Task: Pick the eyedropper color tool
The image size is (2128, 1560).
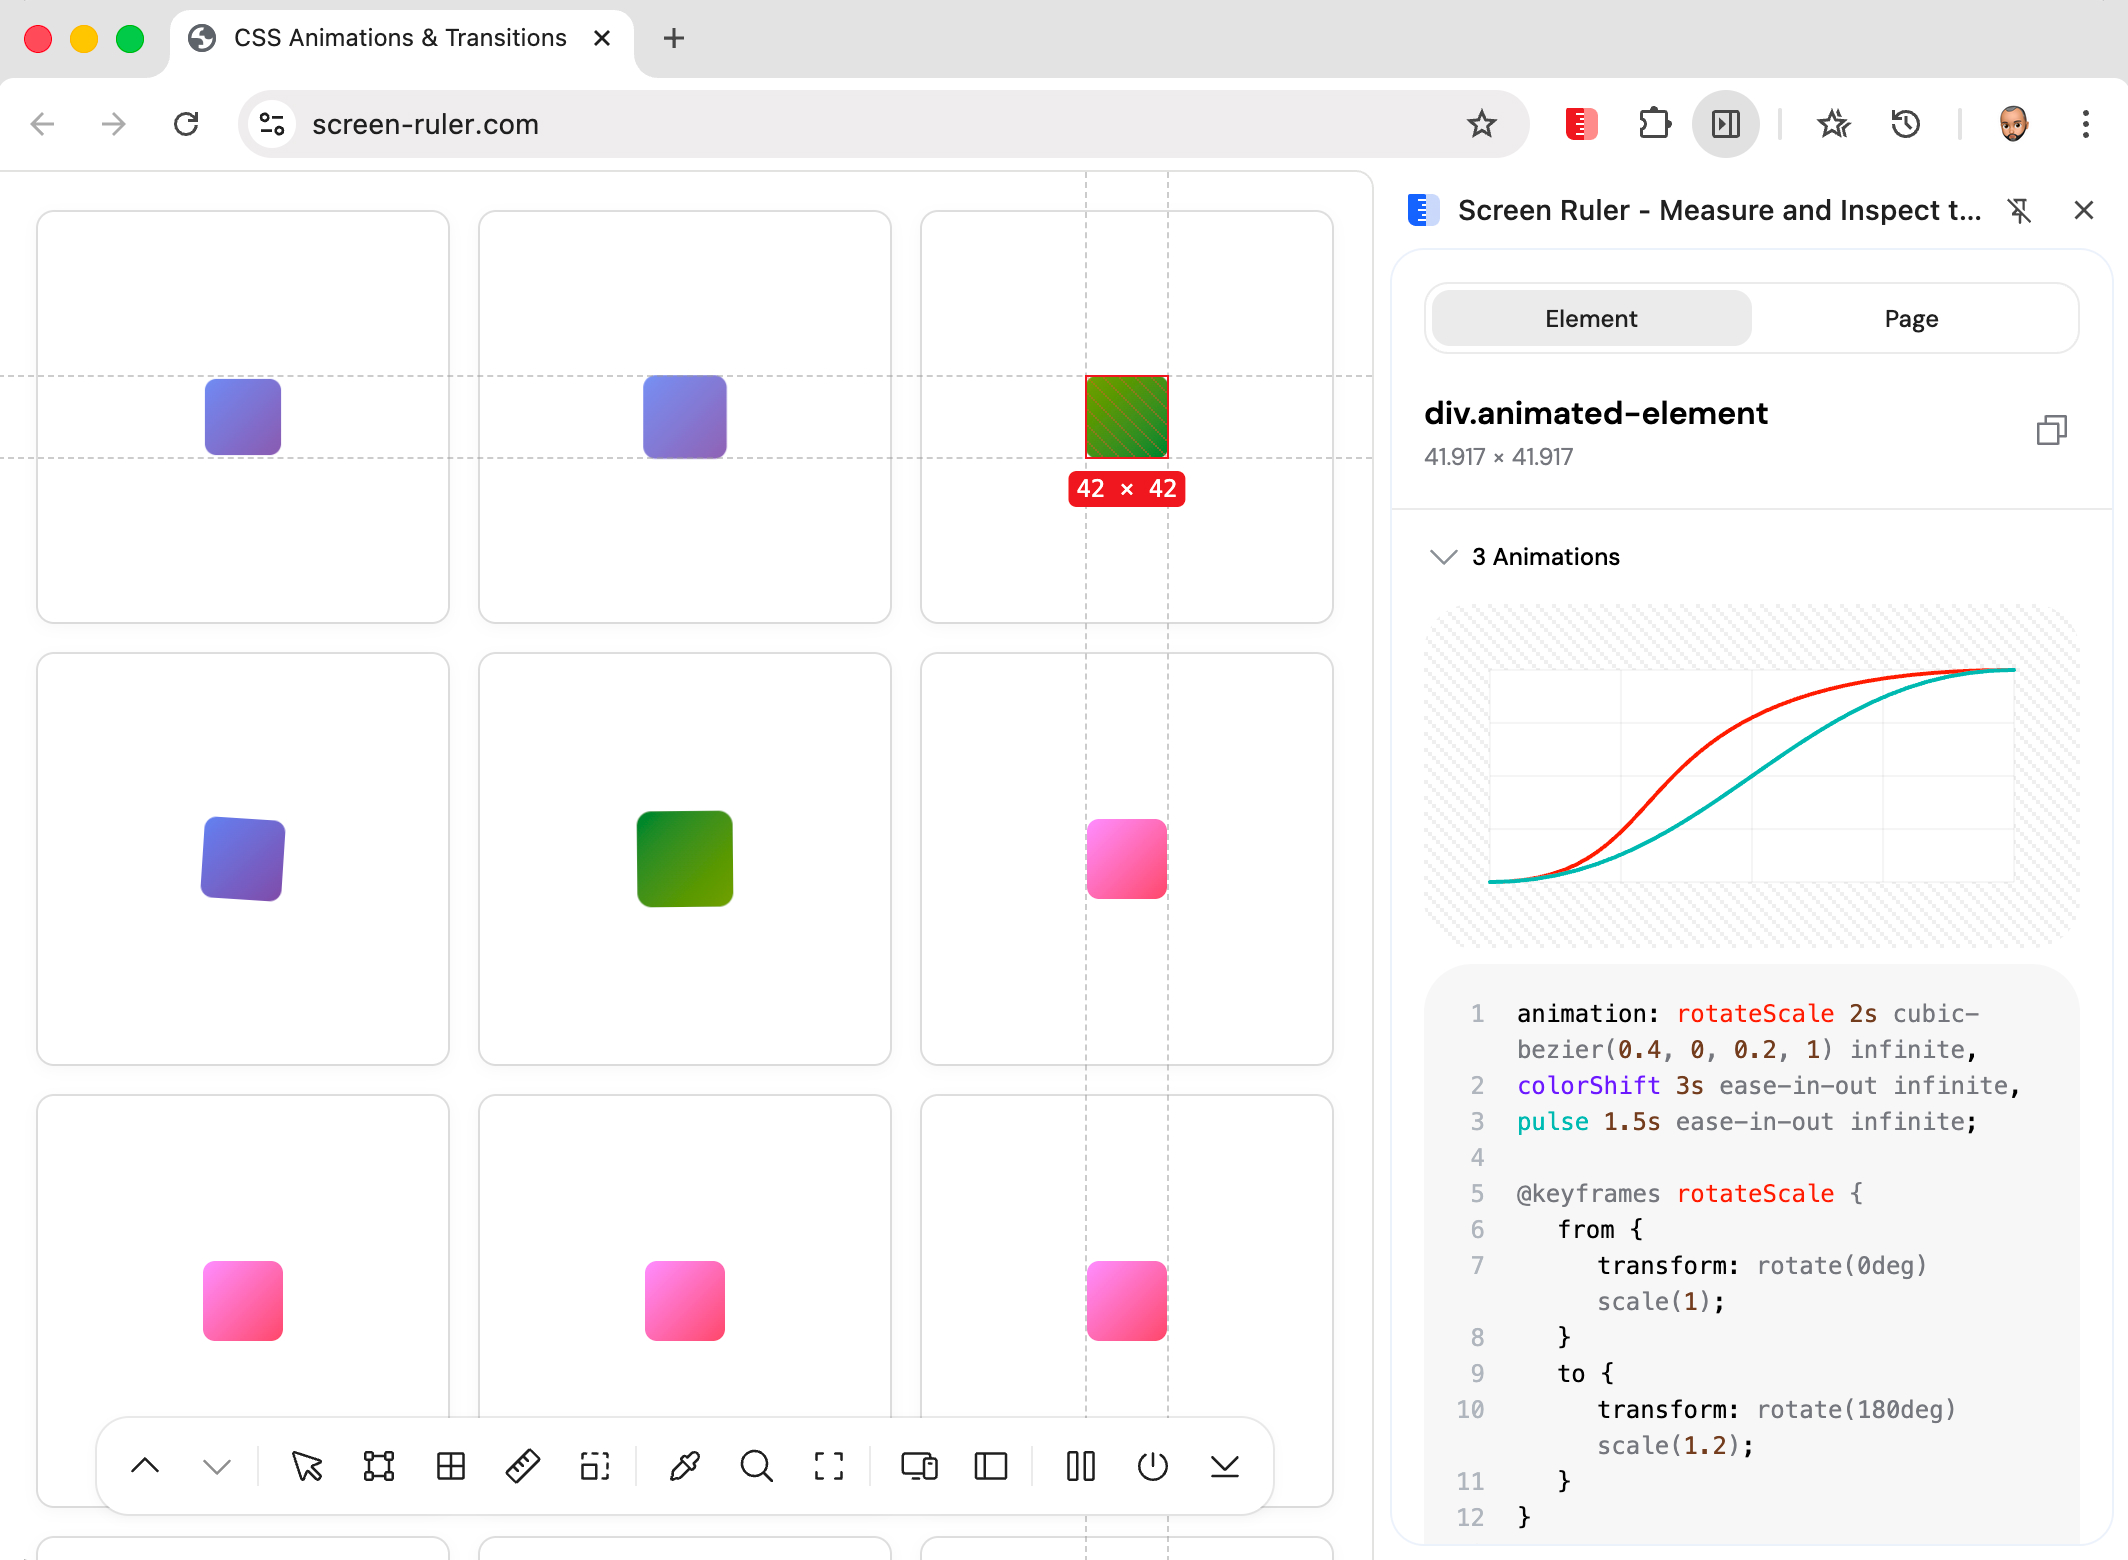Action: pyautogui.click(x=685, y=1466)
